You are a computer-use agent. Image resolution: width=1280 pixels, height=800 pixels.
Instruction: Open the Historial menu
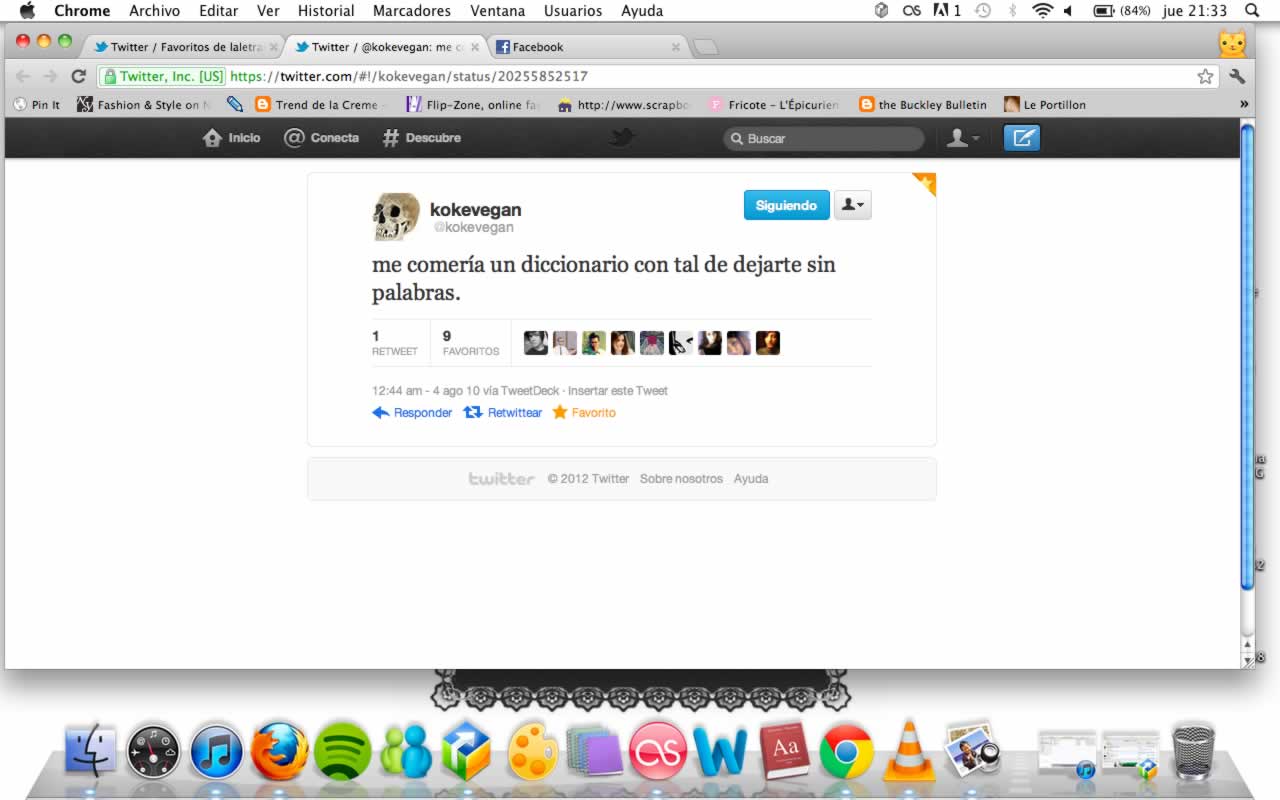(326, 11)
